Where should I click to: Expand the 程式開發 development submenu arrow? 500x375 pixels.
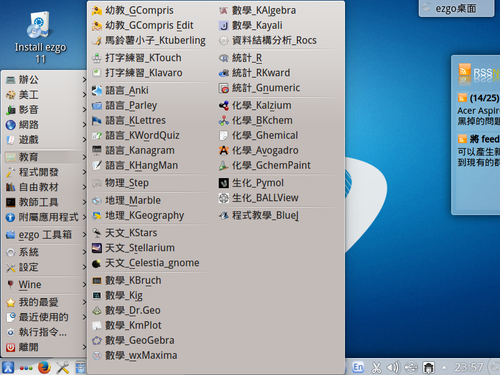pos(84,172)
